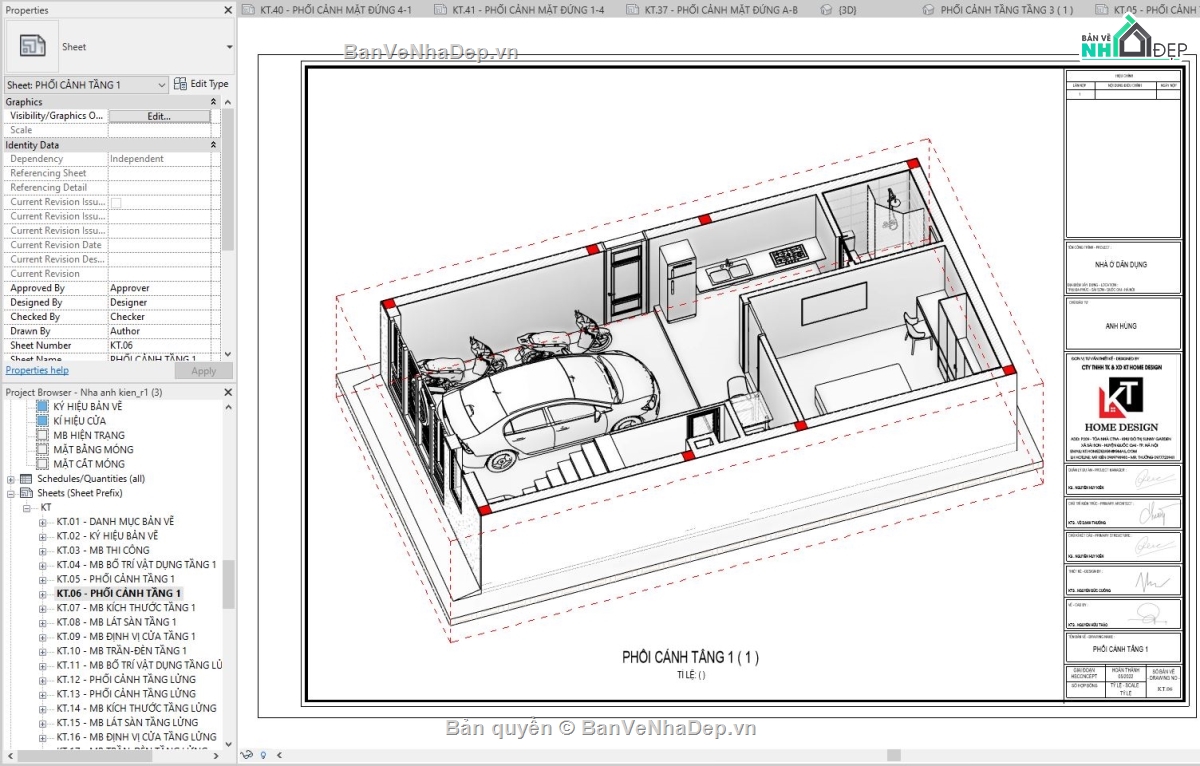1200x766 pixels.
Task: Select sheet KT.02 - KÝ HIỆU BẢN VẼ
Action: (107, 536)
